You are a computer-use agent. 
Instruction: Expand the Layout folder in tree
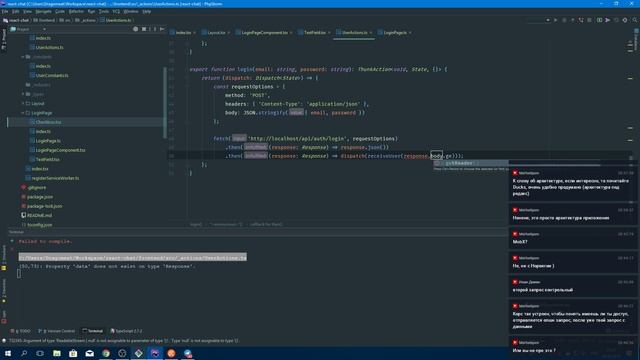(x=23, y=103)
